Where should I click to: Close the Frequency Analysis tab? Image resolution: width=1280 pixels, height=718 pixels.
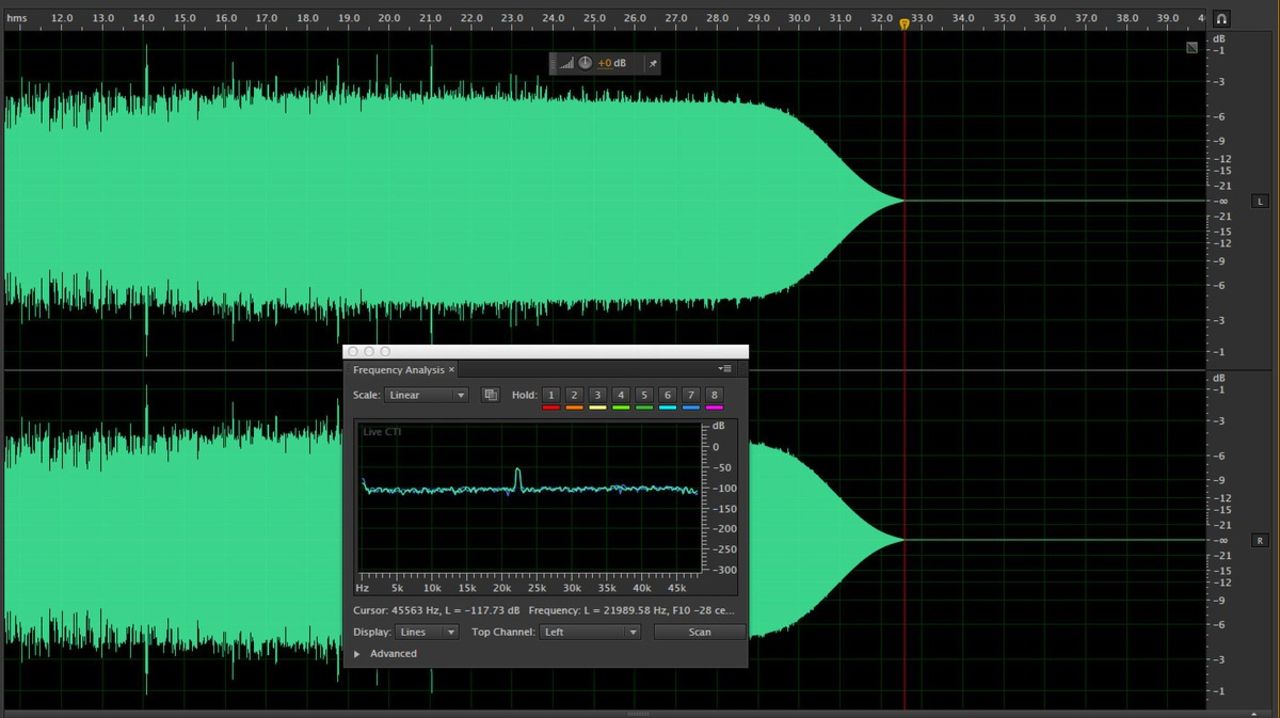click(x=452, y=370)
